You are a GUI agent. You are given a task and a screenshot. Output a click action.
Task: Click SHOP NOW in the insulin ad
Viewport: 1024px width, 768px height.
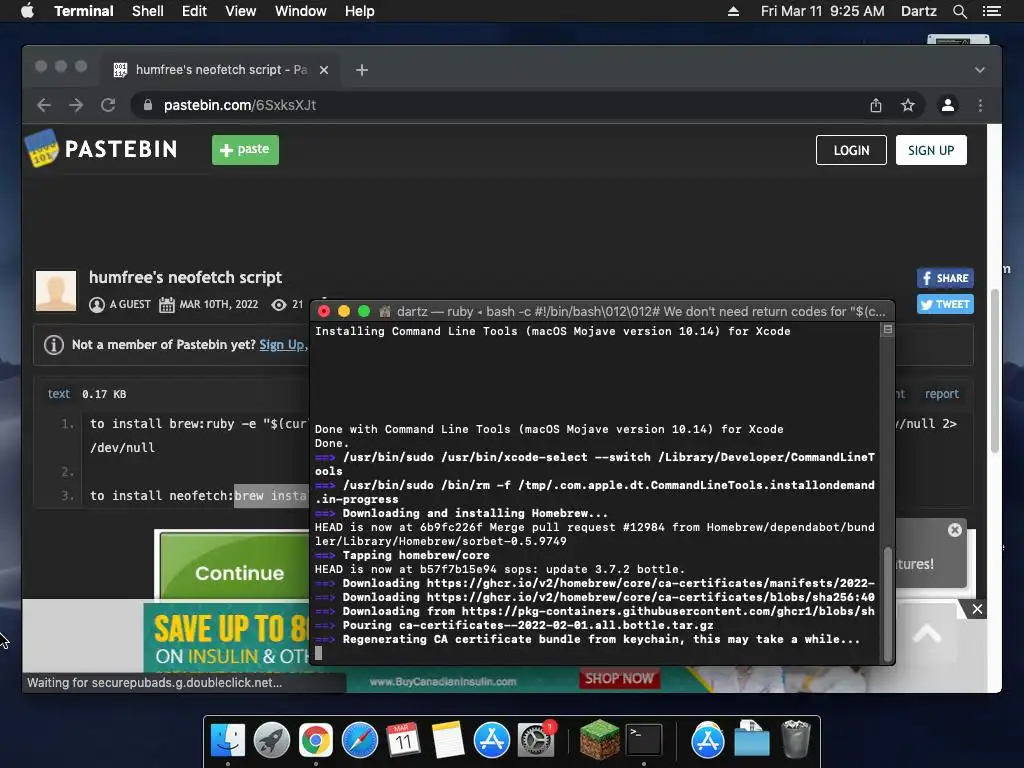(x=618, y=679)
